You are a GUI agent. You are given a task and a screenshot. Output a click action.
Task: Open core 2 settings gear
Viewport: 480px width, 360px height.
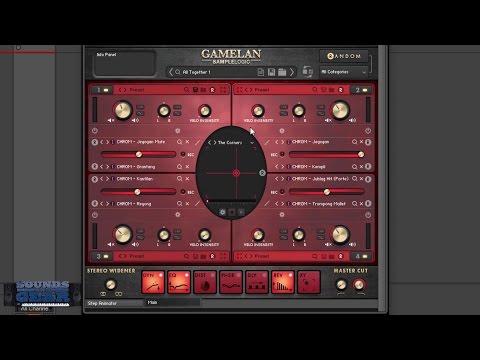[282, 131]
